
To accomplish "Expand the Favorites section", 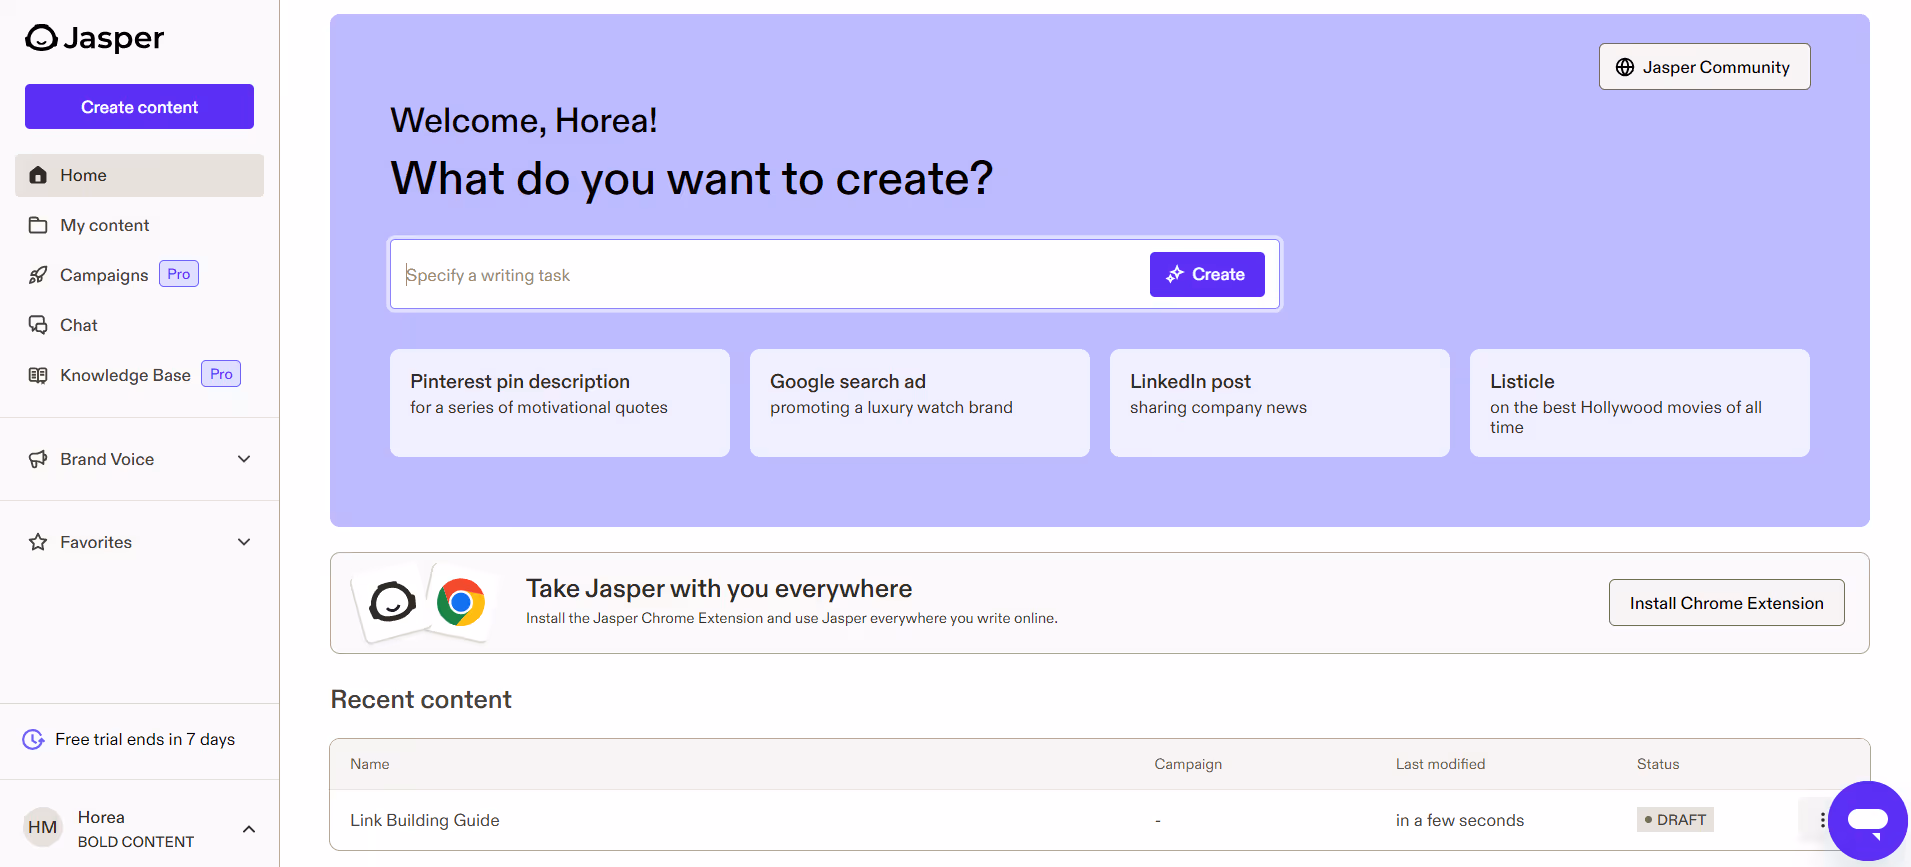I will click(244, 542).
